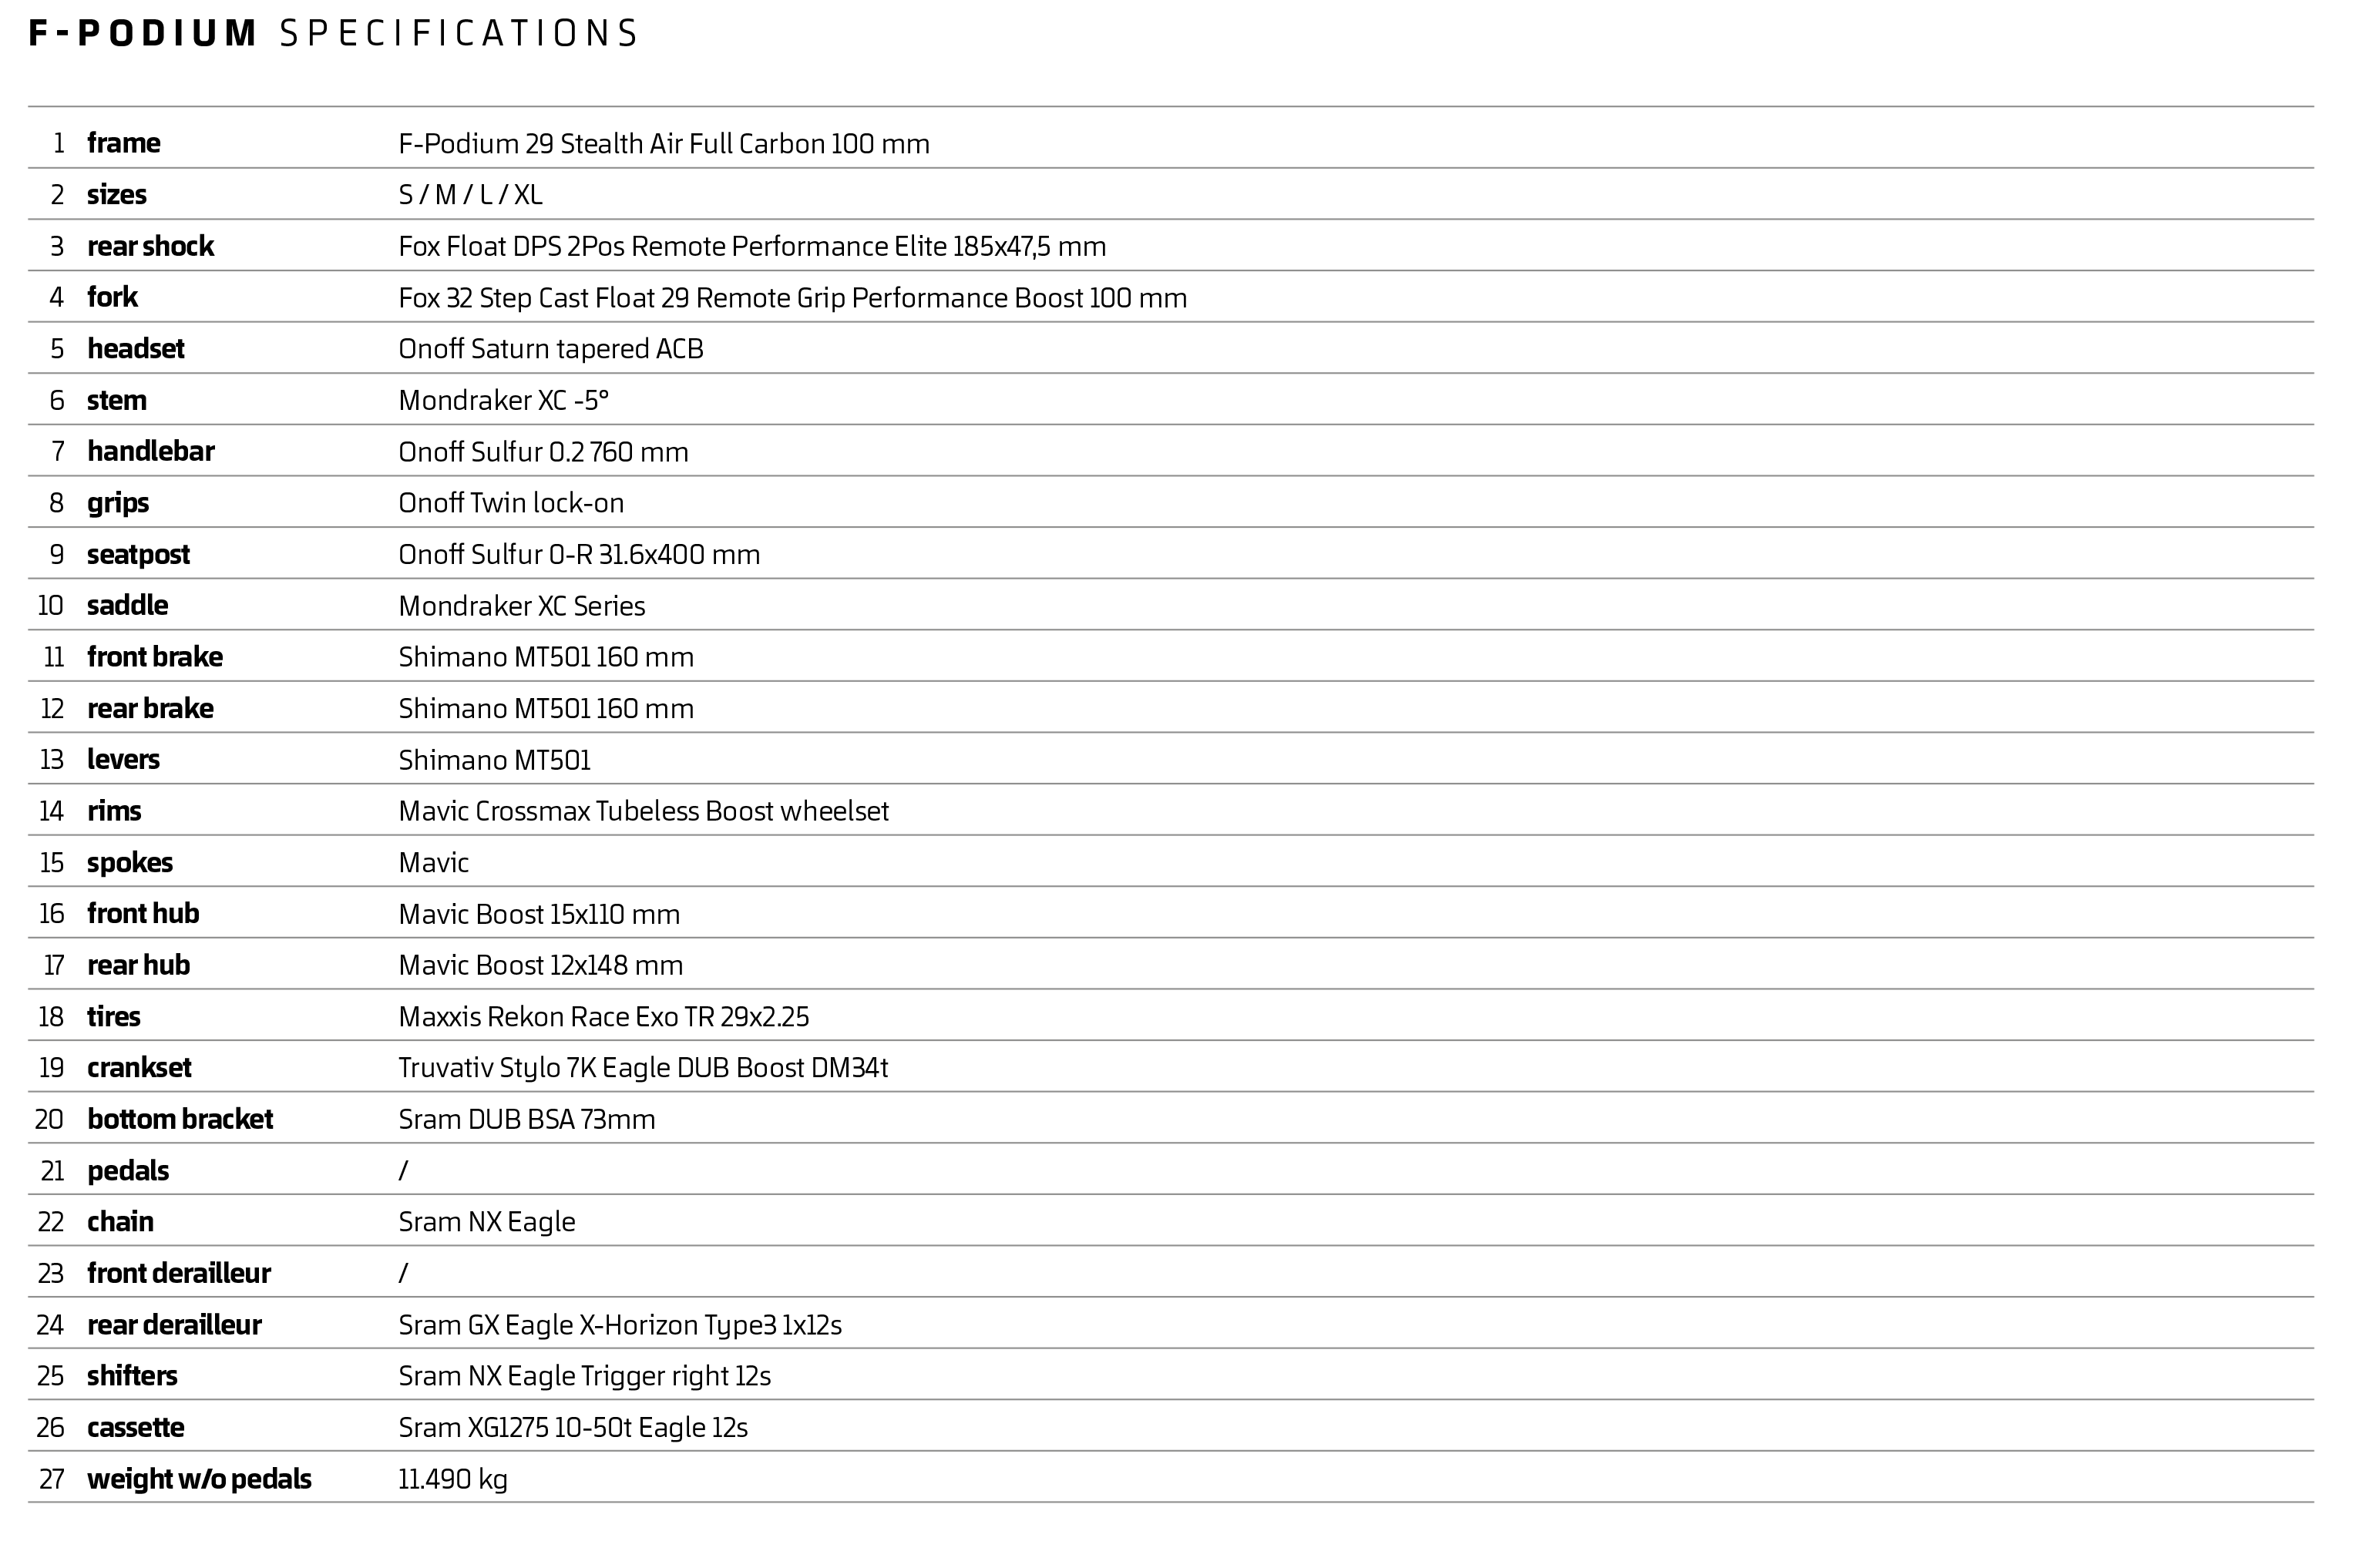2353x1568 pixels.
Task: Select the 'seatpost' row label
Action: (x=138, y=554)
